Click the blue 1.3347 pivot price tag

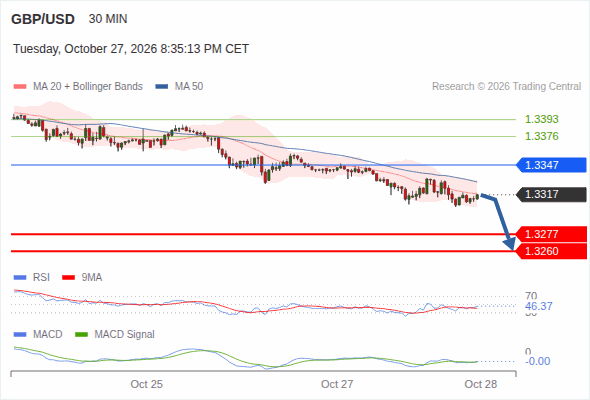coord(551,165)
